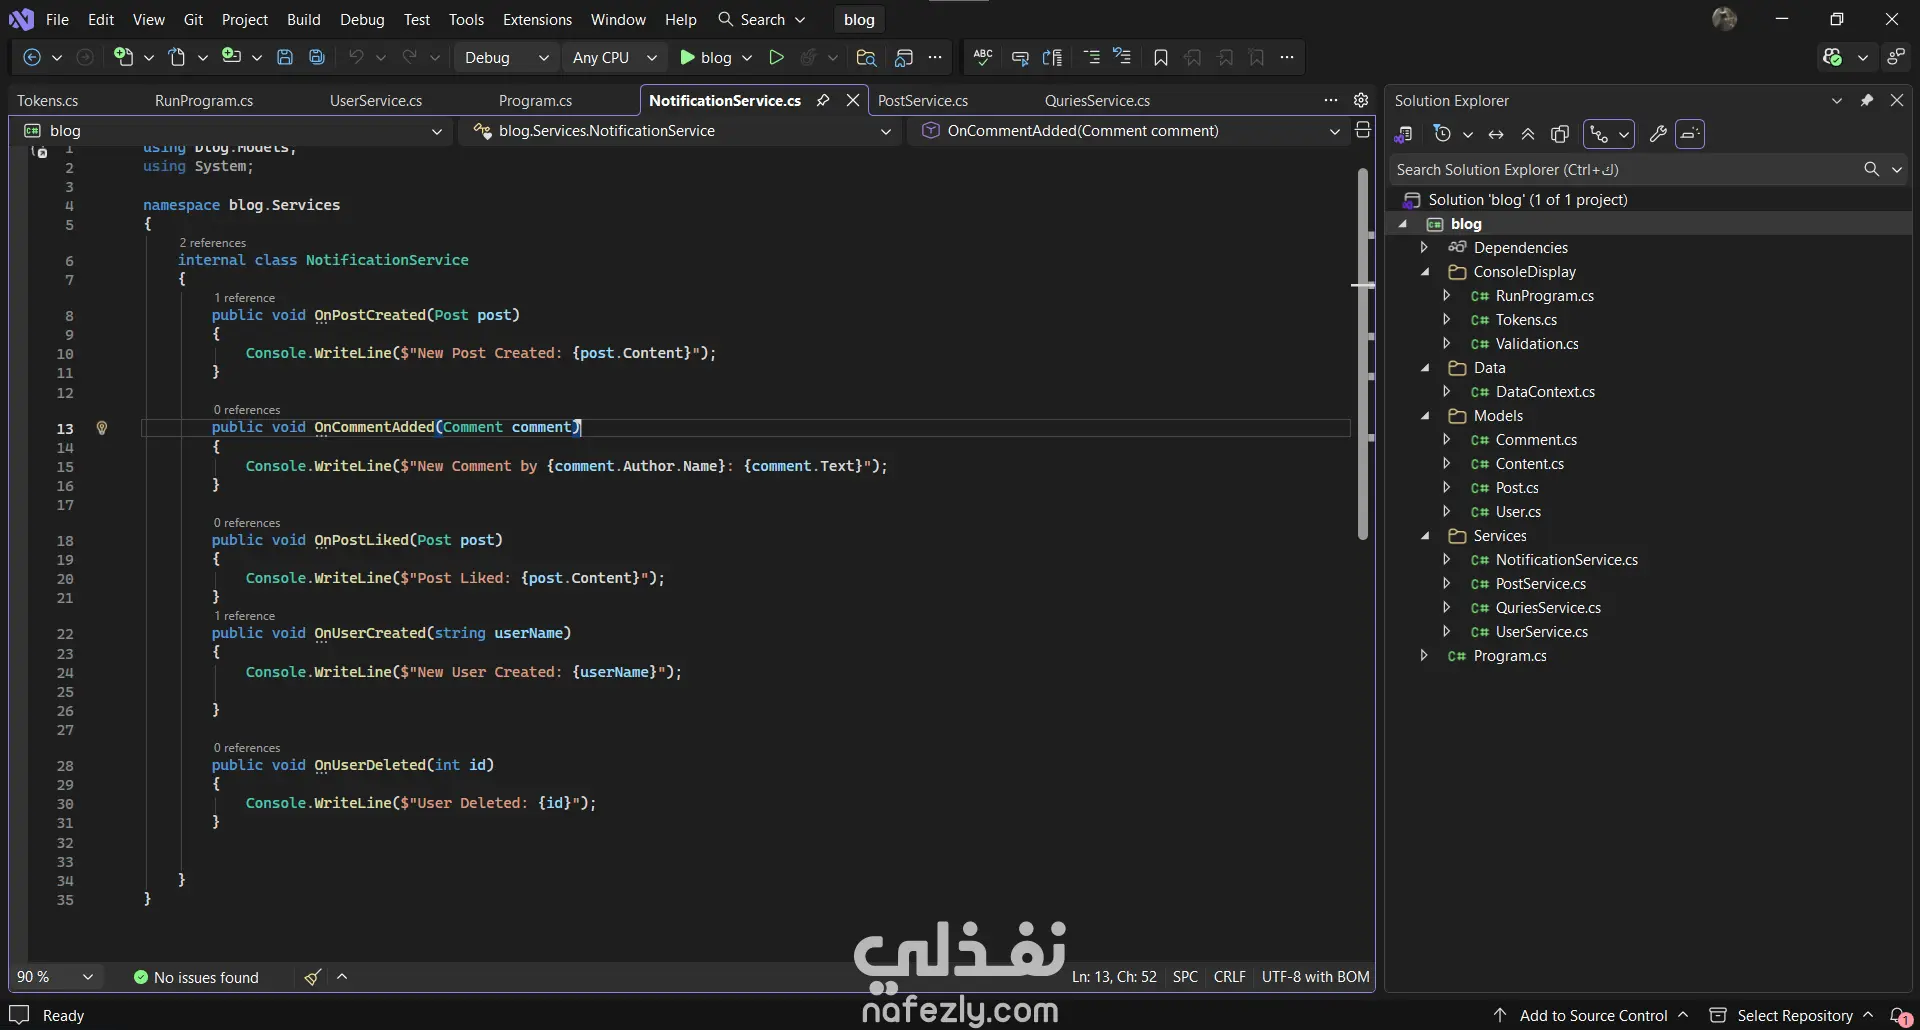
Task: Click the Search button in title bar
Action: pos(761,20)
